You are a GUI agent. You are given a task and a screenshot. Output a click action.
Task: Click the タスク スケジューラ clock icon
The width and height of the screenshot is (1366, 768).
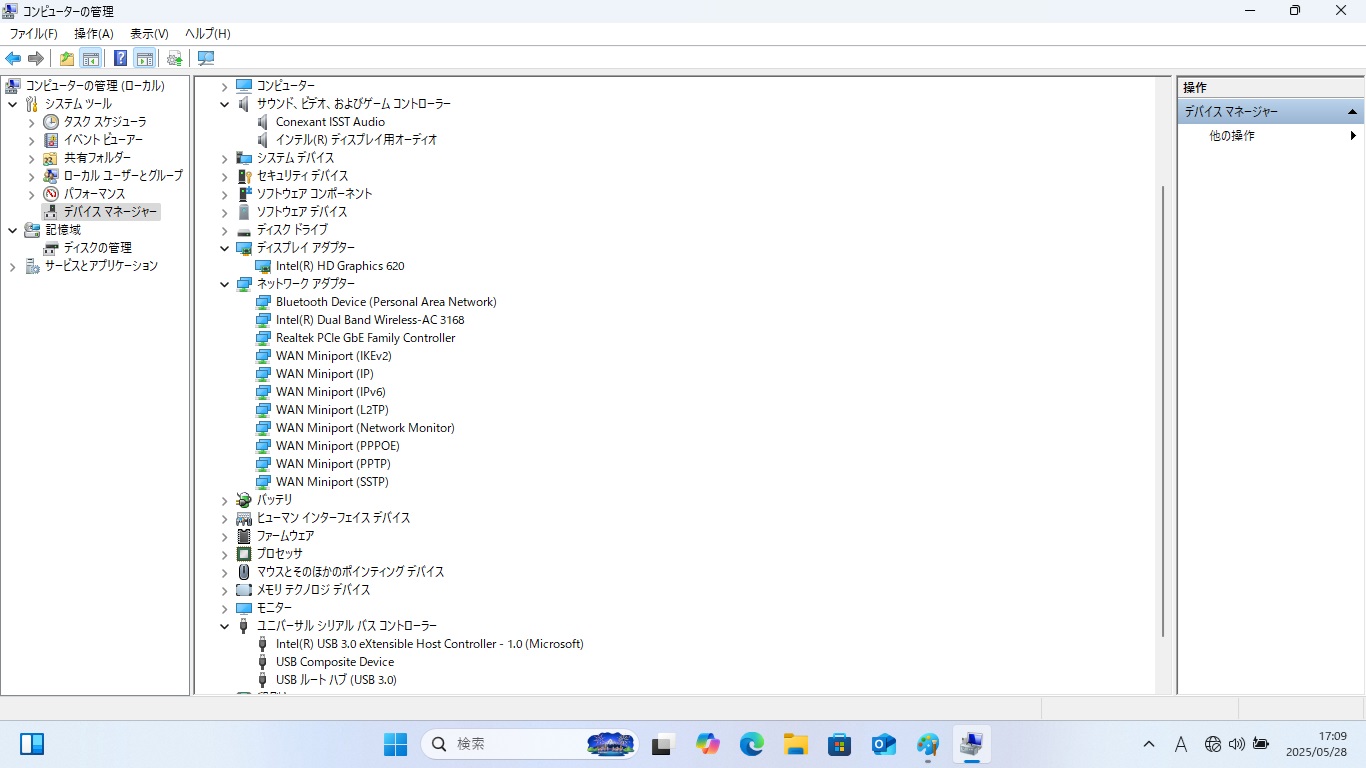coord(51,122)
